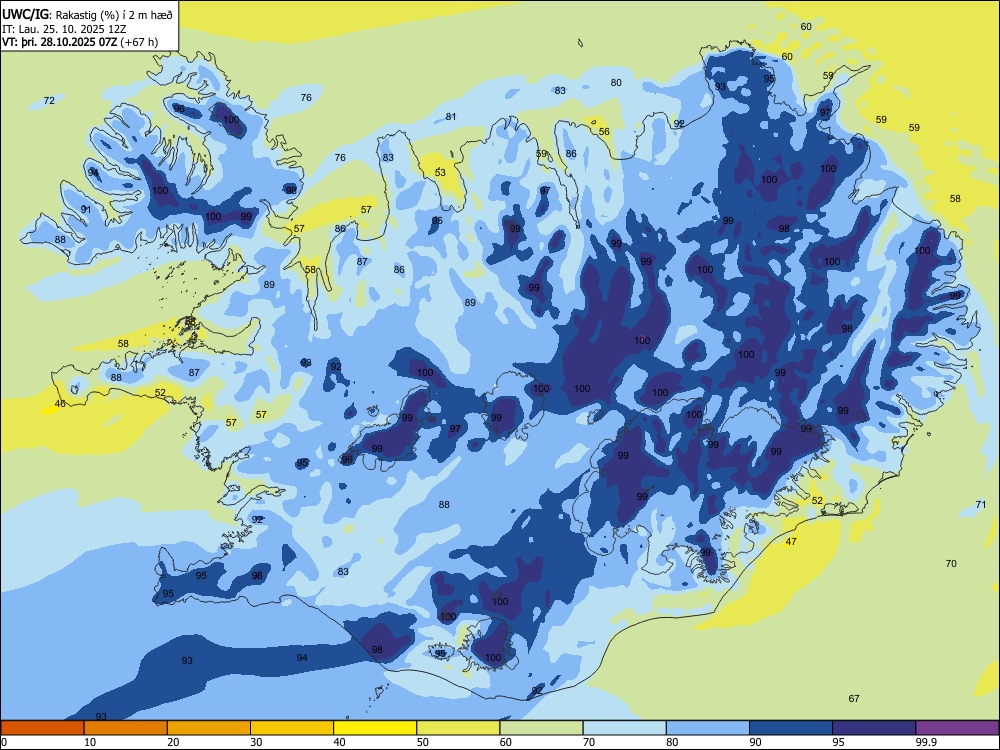Click the map value '81' on the north coast

[451, 117]
